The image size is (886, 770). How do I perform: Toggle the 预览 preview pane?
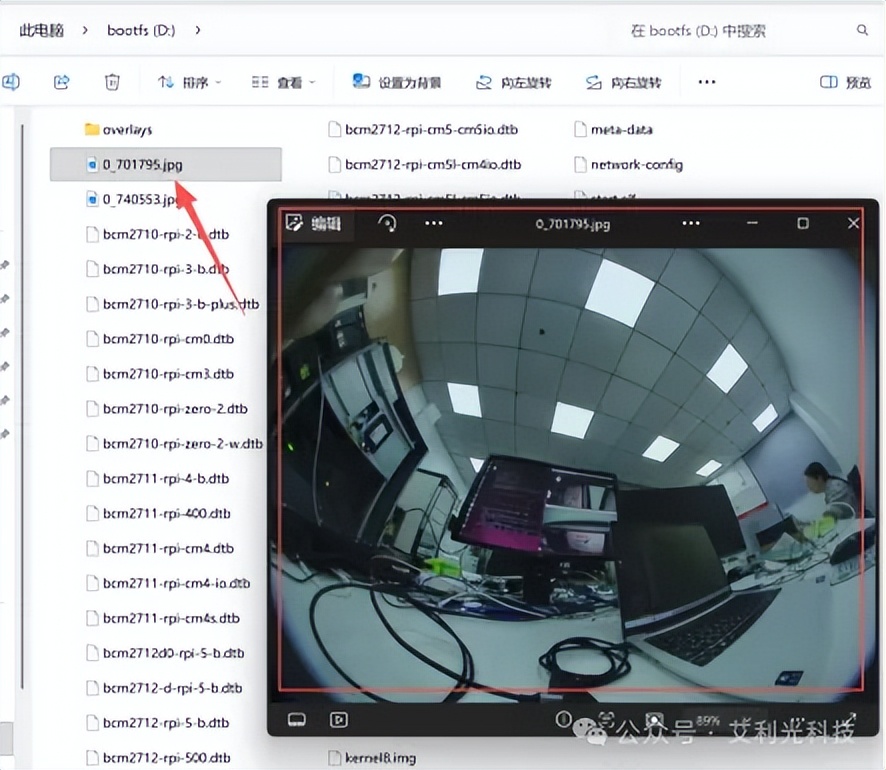845,82
